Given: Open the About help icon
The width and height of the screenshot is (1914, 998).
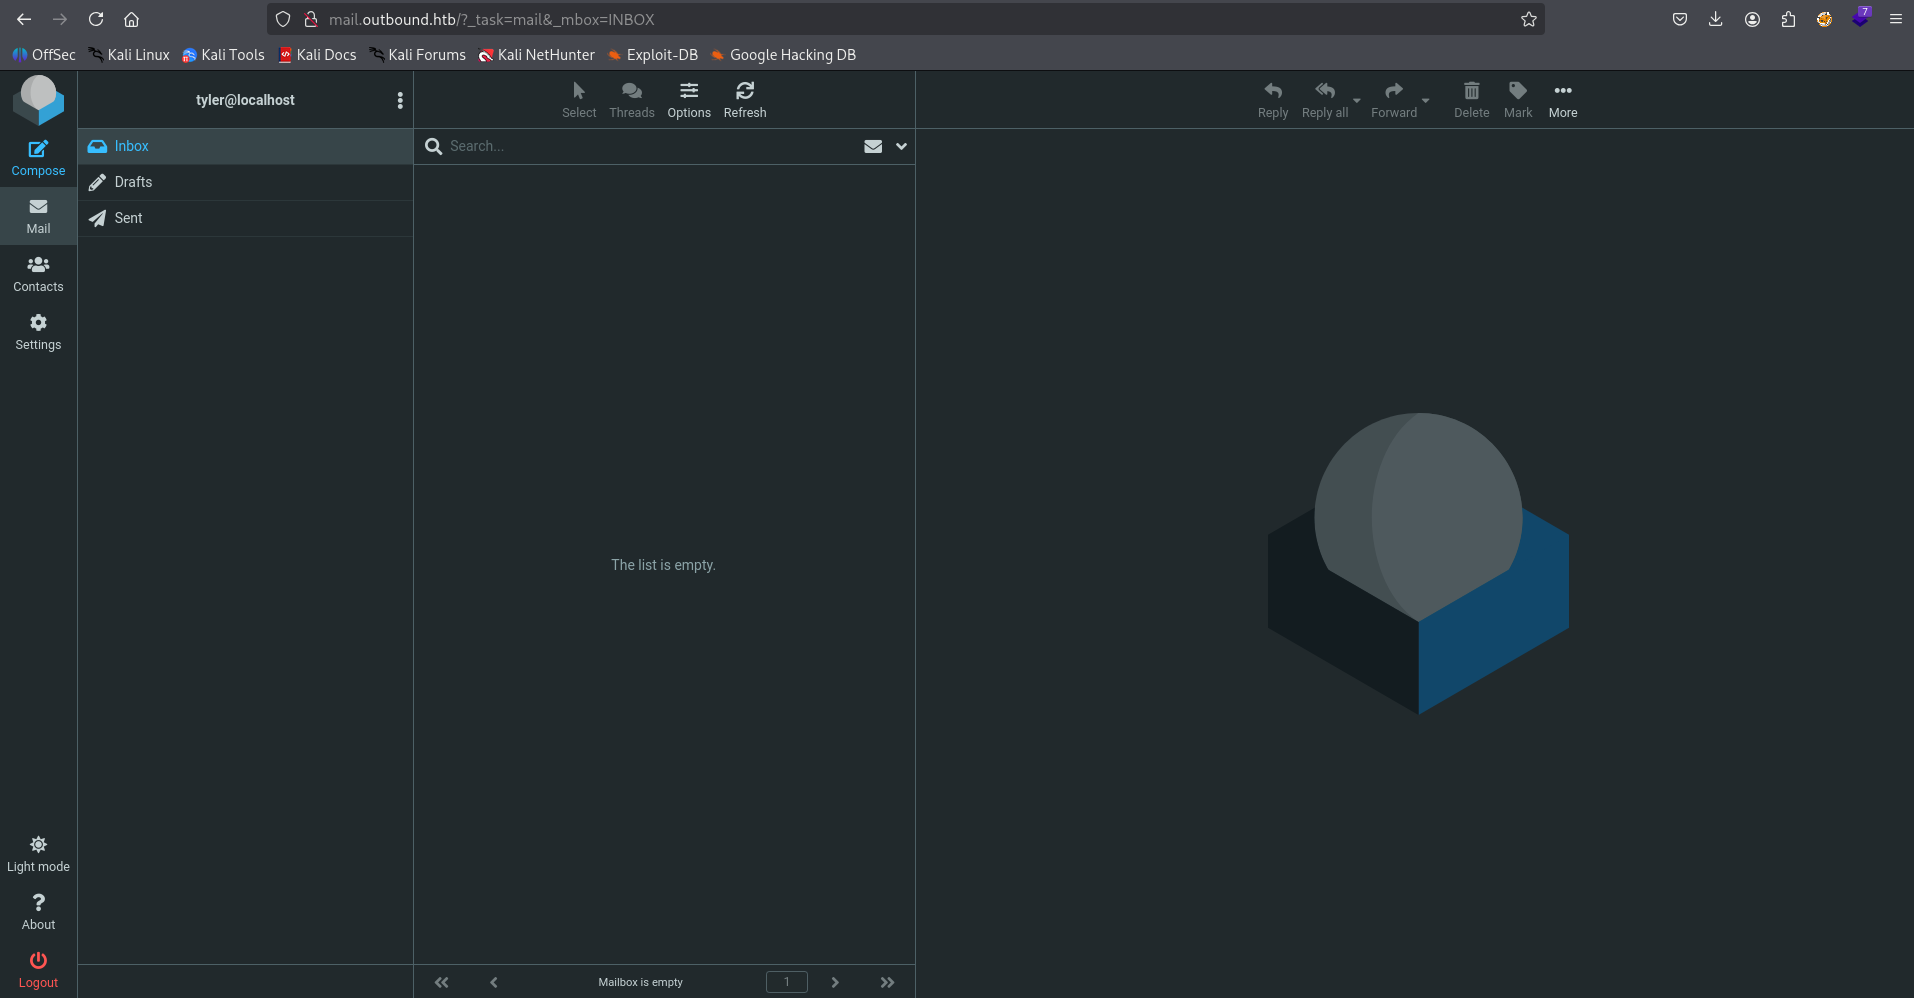Looking at the screenshot, I should tap(38, 911).
